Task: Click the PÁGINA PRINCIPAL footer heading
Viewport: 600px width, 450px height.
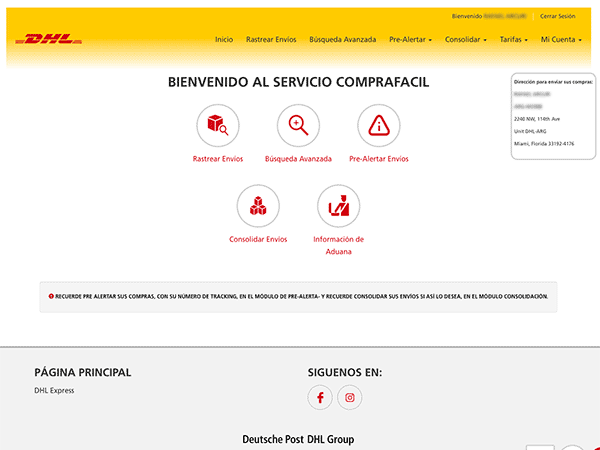Action: pyautogui.click(x=83, y=372)
